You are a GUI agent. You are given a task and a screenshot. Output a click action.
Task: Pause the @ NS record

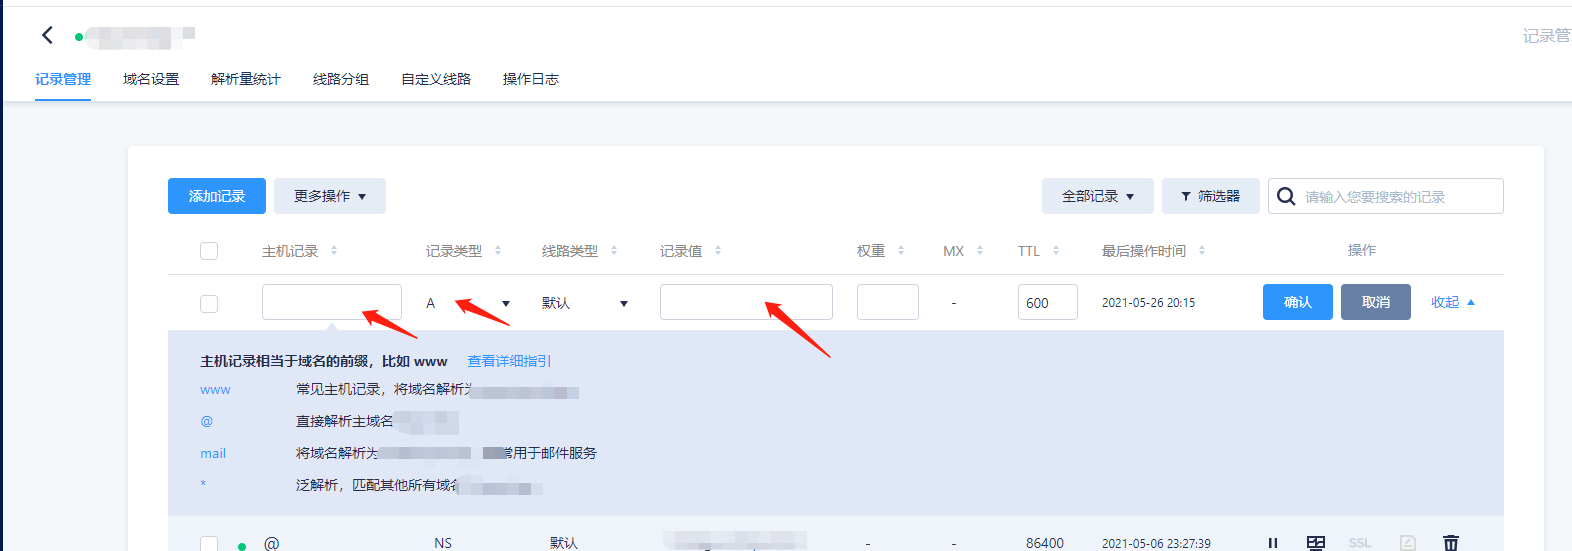(1273, 543)
